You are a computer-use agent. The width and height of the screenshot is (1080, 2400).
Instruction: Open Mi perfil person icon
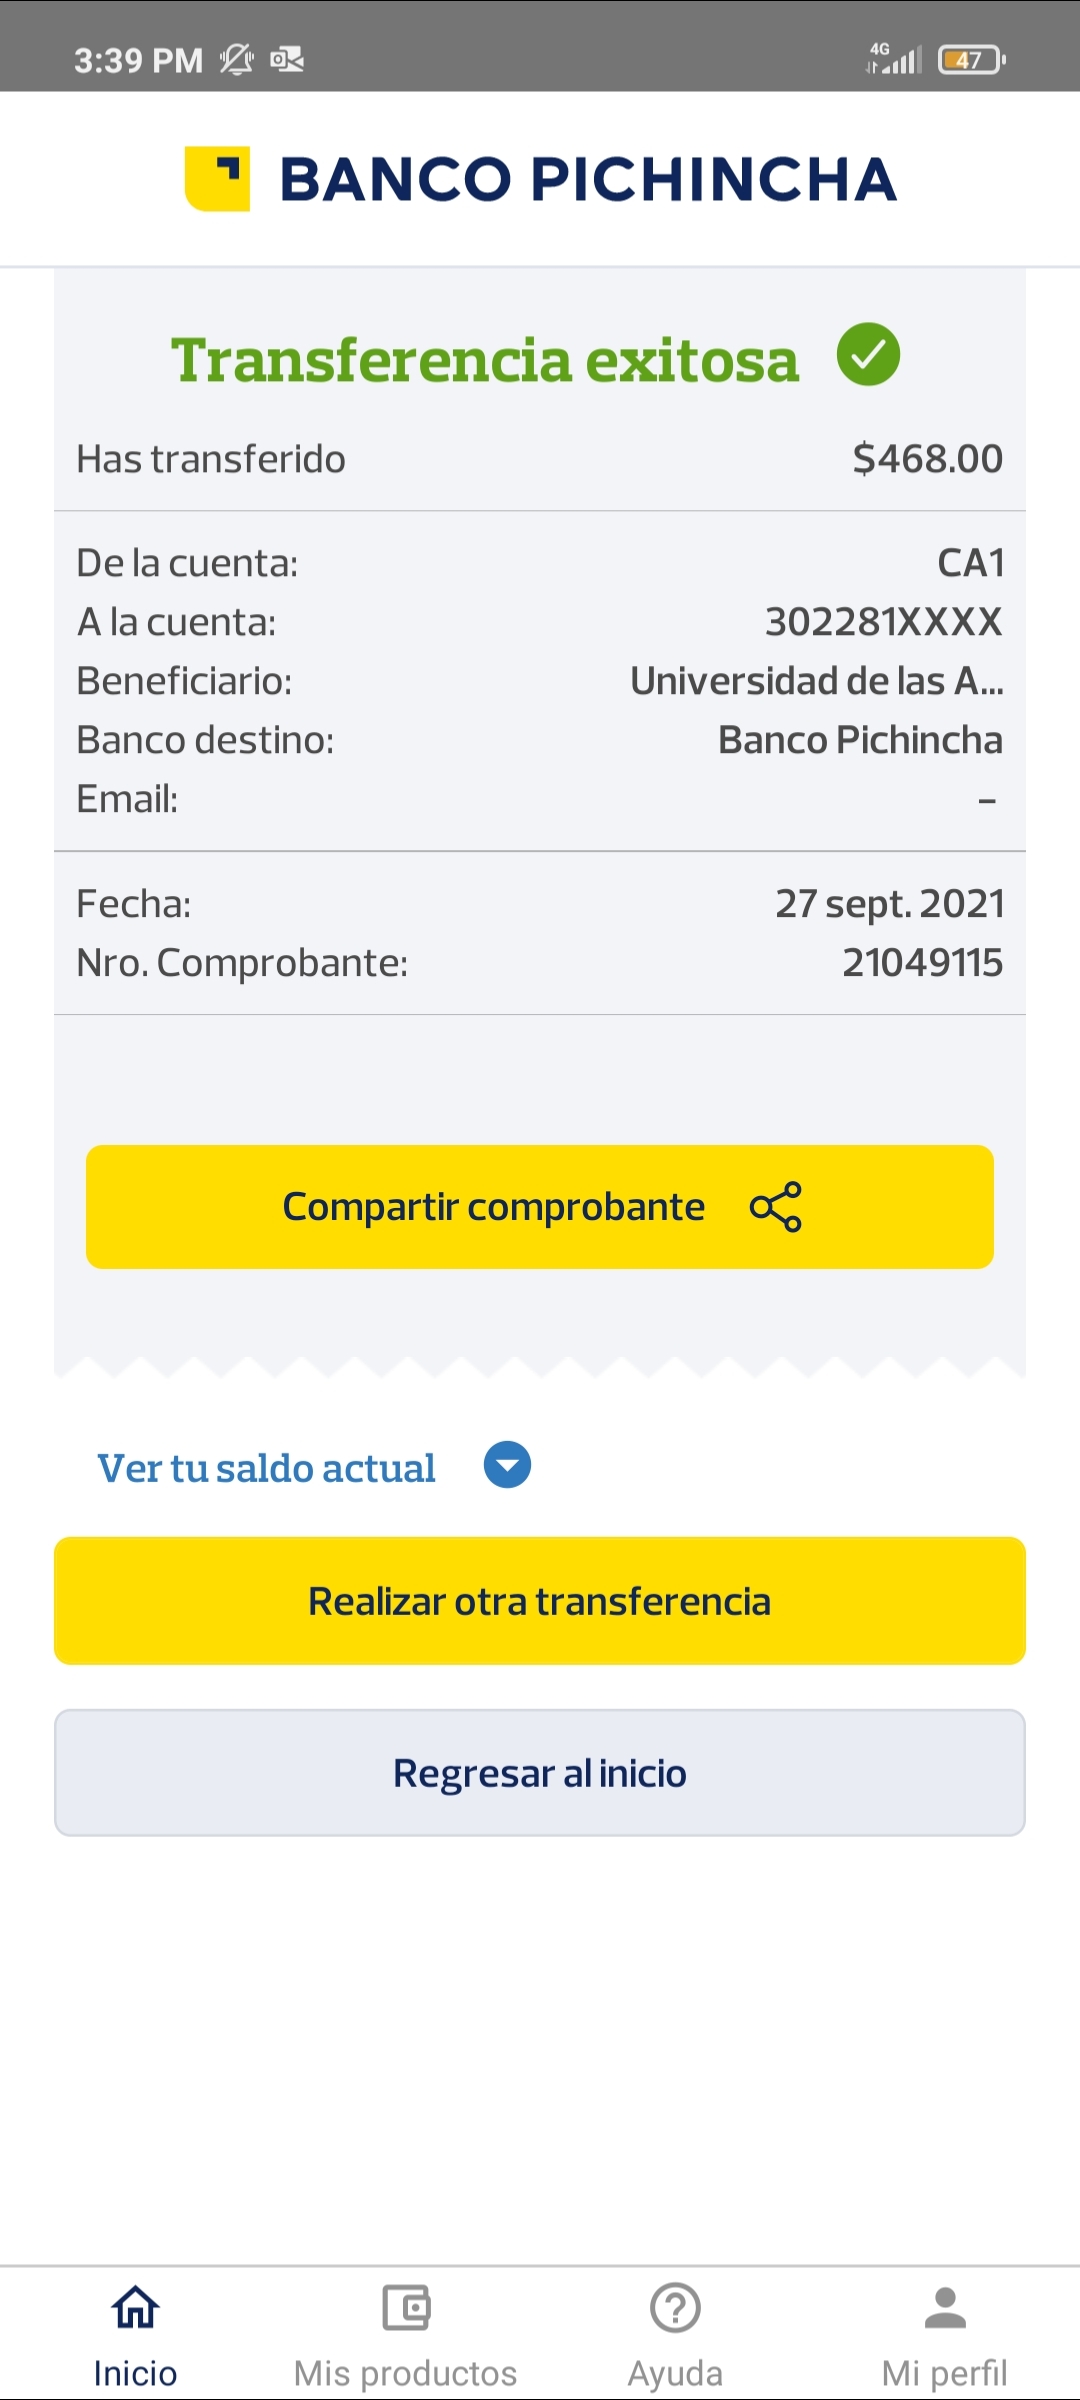(x=945, y=2308)
